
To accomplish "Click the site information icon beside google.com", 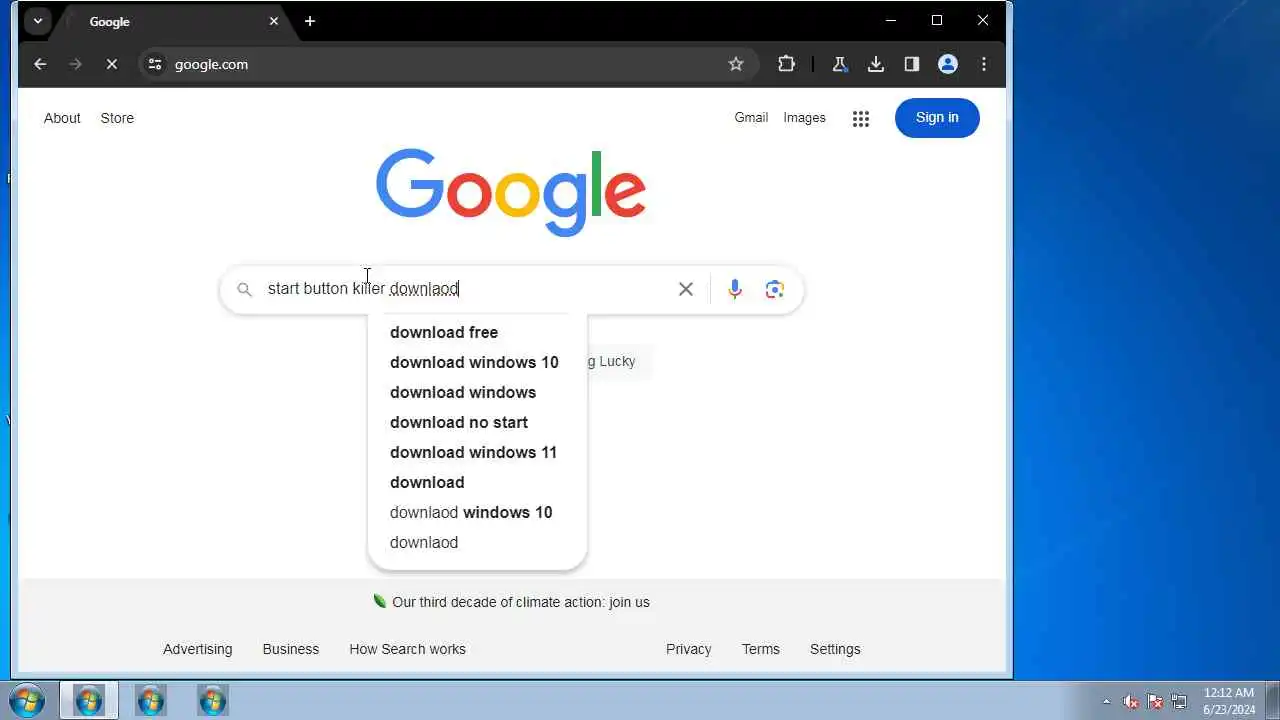I will click(x=155, y=64).
